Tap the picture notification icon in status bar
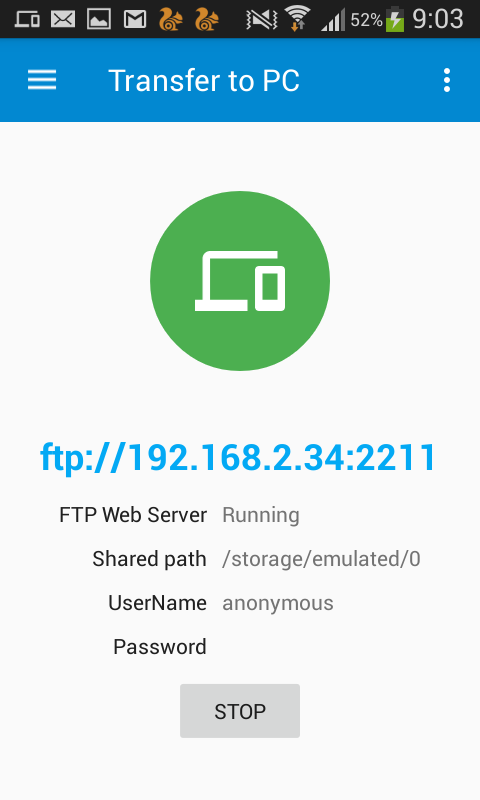This screenshot has width=480, height=800. [99, 19]
